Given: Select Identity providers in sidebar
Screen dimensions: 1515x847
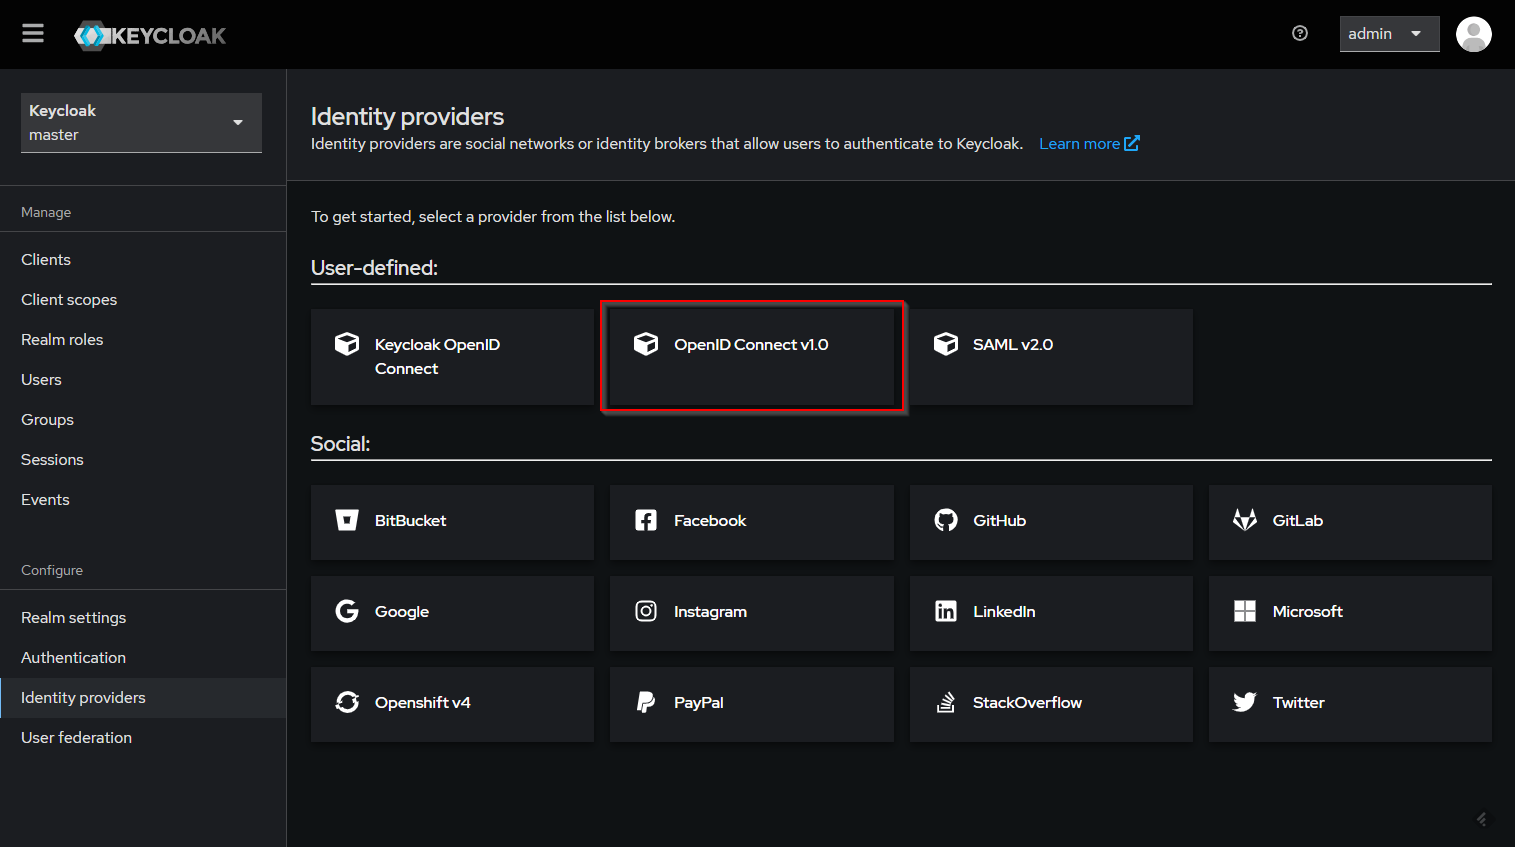Looking at the screenshot, I should pyautogui.click(x=143, y=697).
